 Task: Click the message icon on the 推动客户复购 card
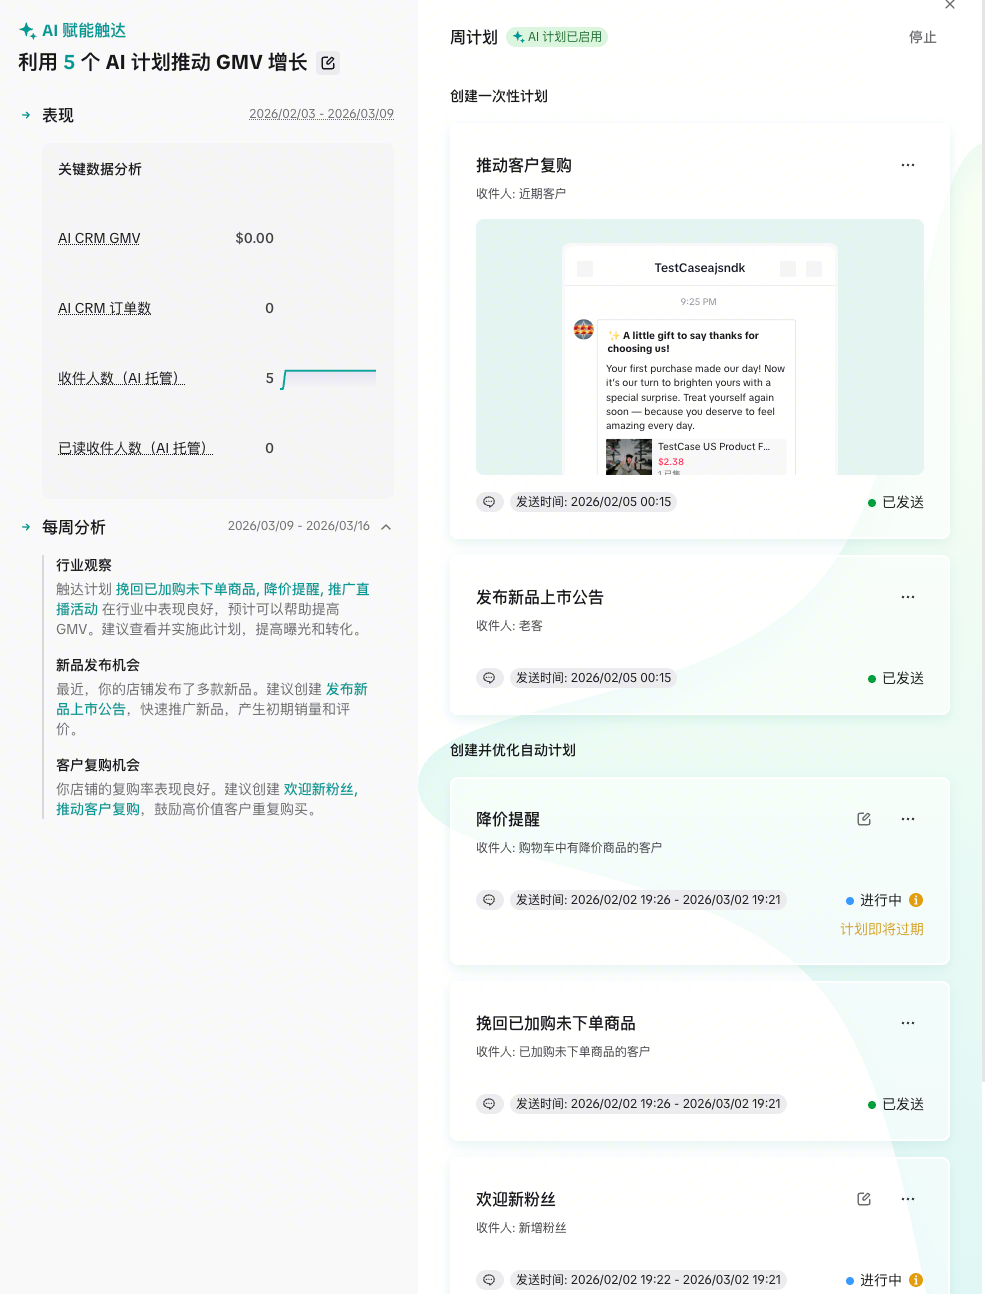click(489, 502)
